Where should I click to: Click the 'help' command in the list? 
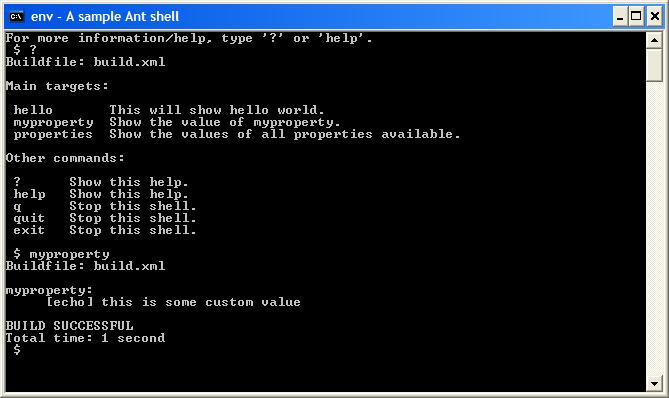point(29,195)
